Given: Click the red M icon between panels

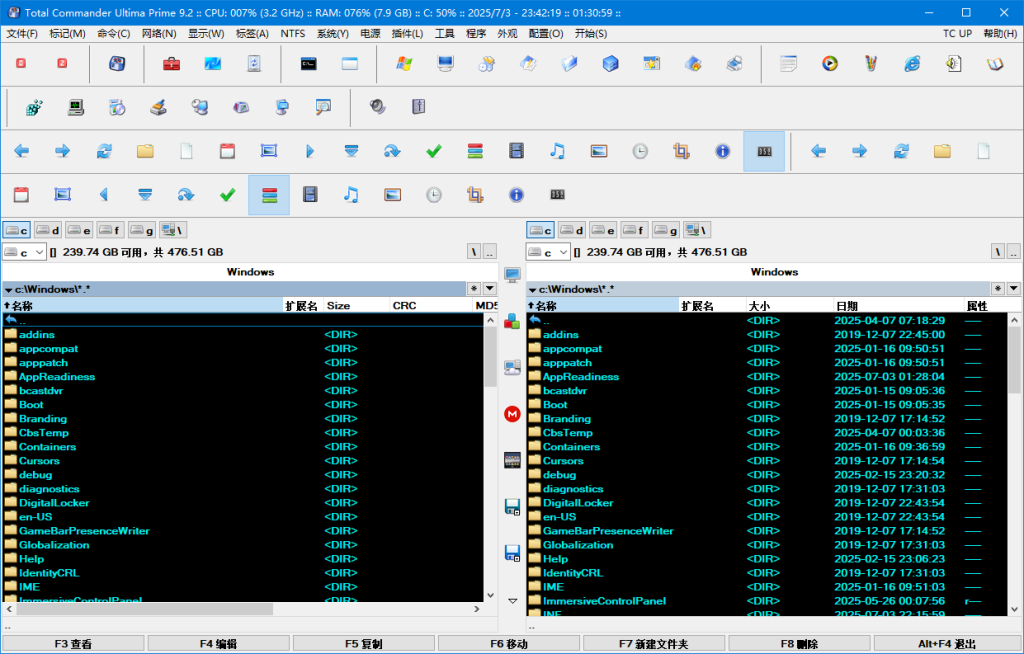Looking at the screenshot, I should coord(513,414).
